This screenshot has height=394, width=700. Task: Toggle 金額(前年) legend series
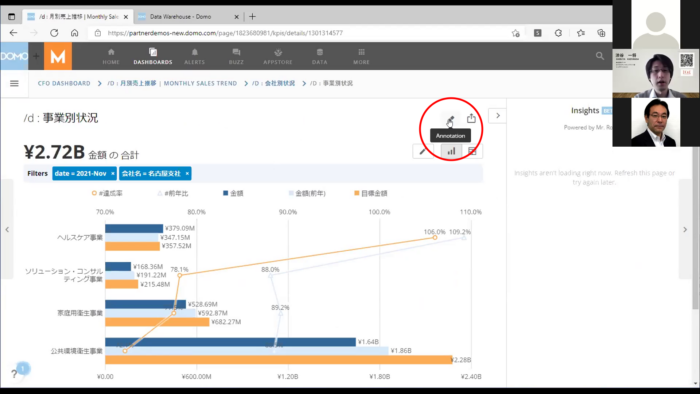tap(307, 193)
